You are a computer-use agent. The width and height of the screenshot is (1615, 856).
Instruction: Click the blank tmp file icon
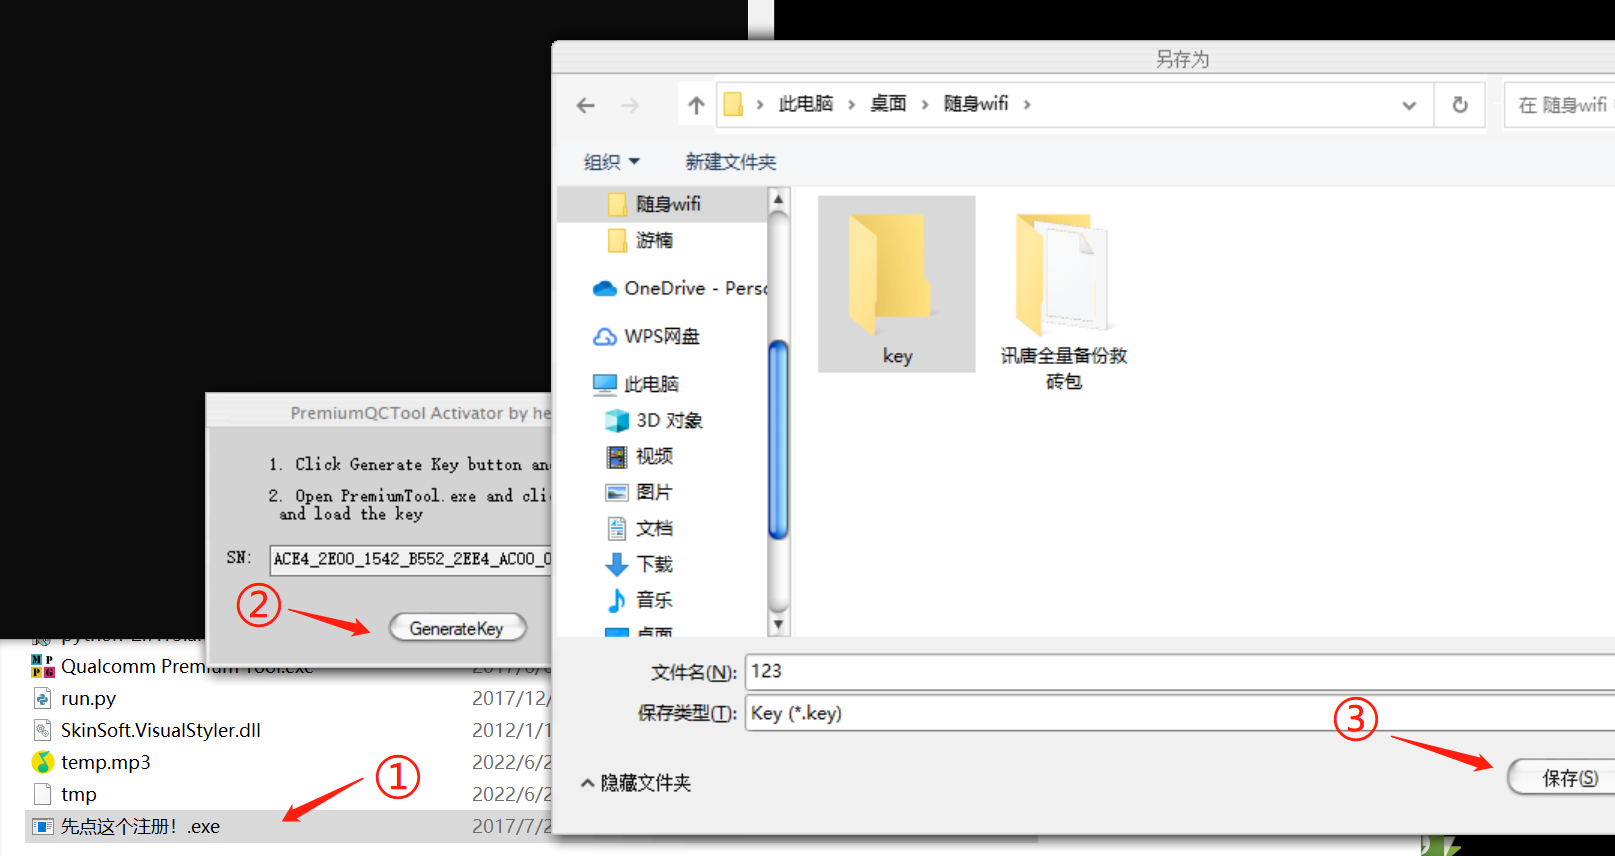pos(42,794)
